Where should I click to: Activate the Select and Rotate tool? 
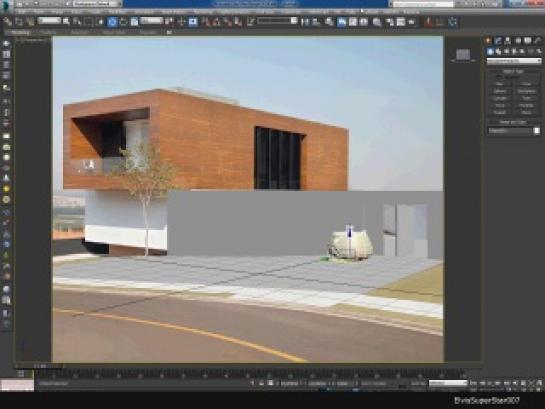pyautogui.click(x=123, y=22)
